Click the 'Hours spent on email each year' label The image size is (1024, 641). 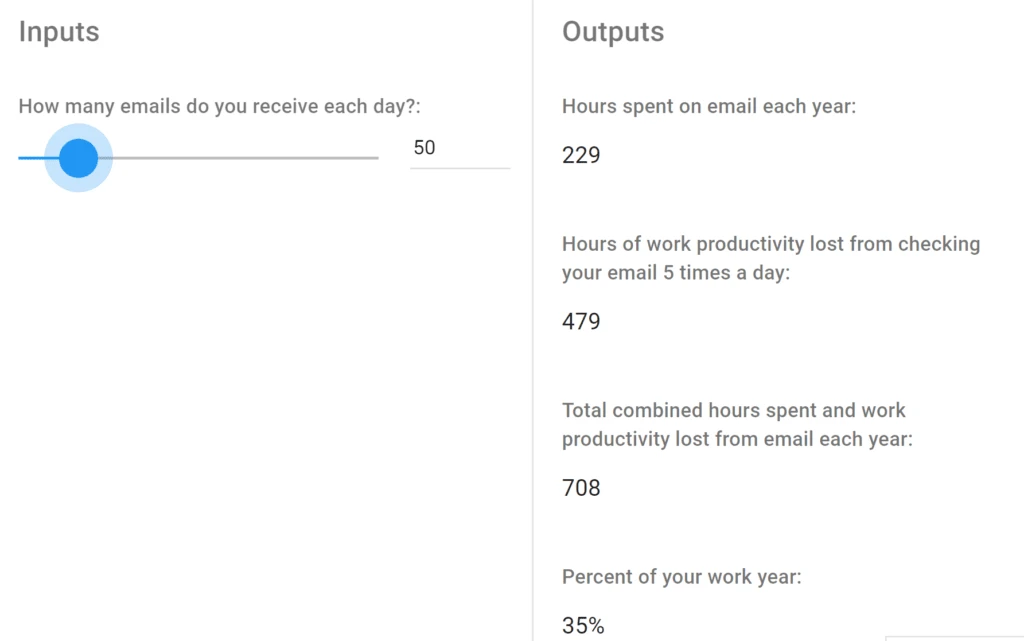708,106
